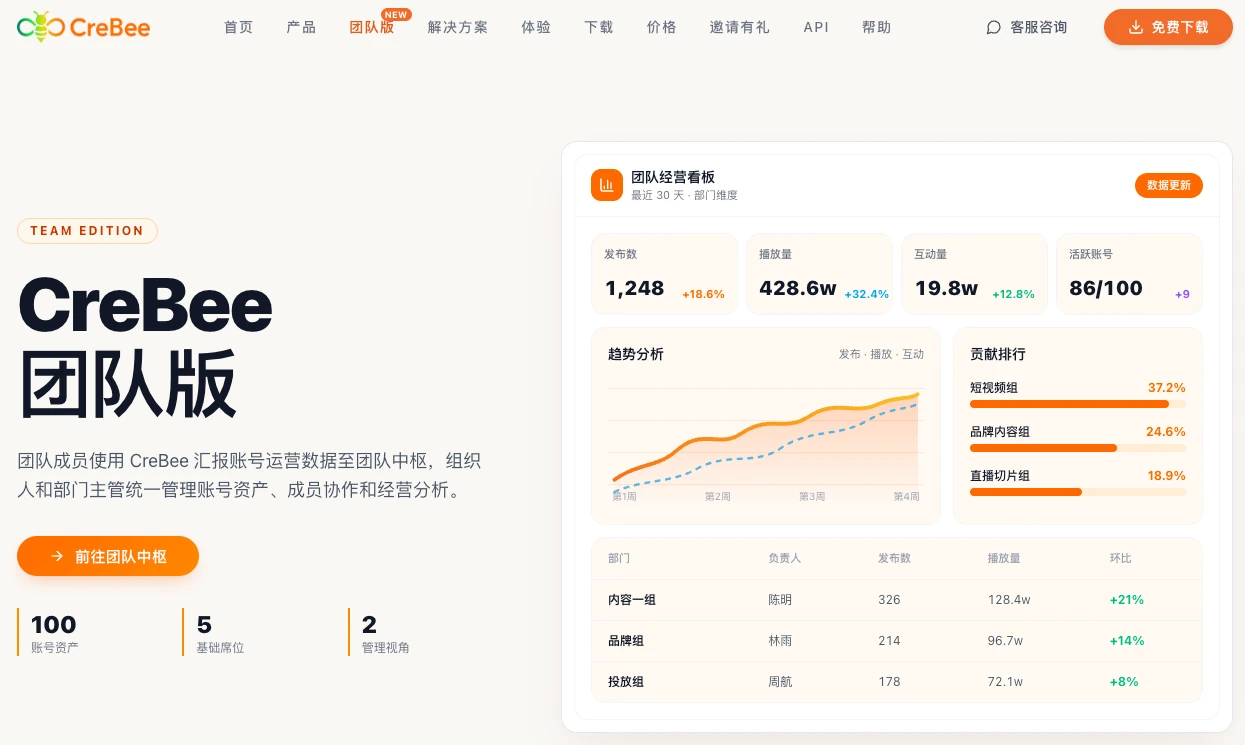Open the API navigation item
1245x745 pixels.
coord(816,28)
